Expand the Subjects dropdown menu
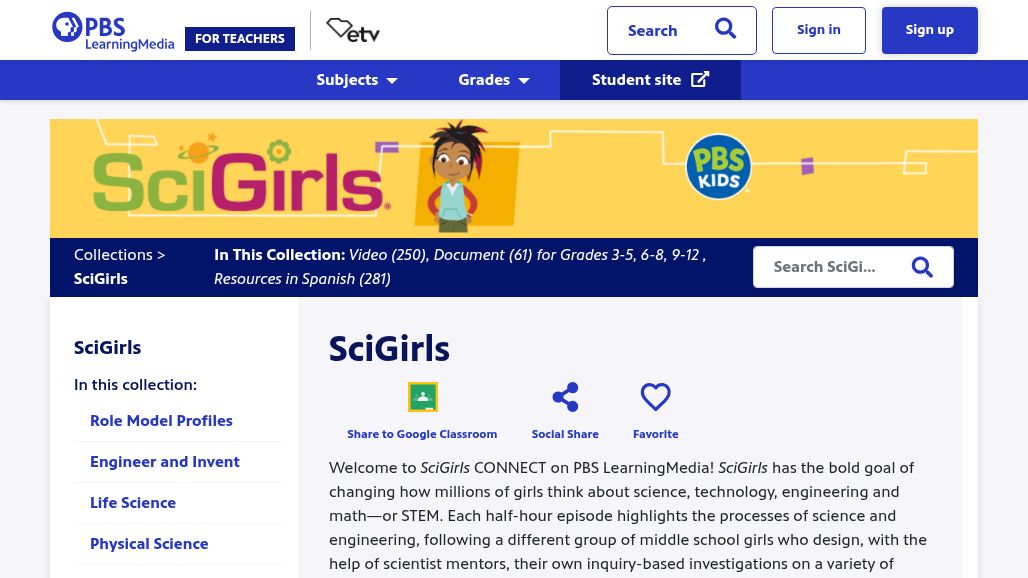Viewport: 1028px width, 578px height. click(357, 80)
